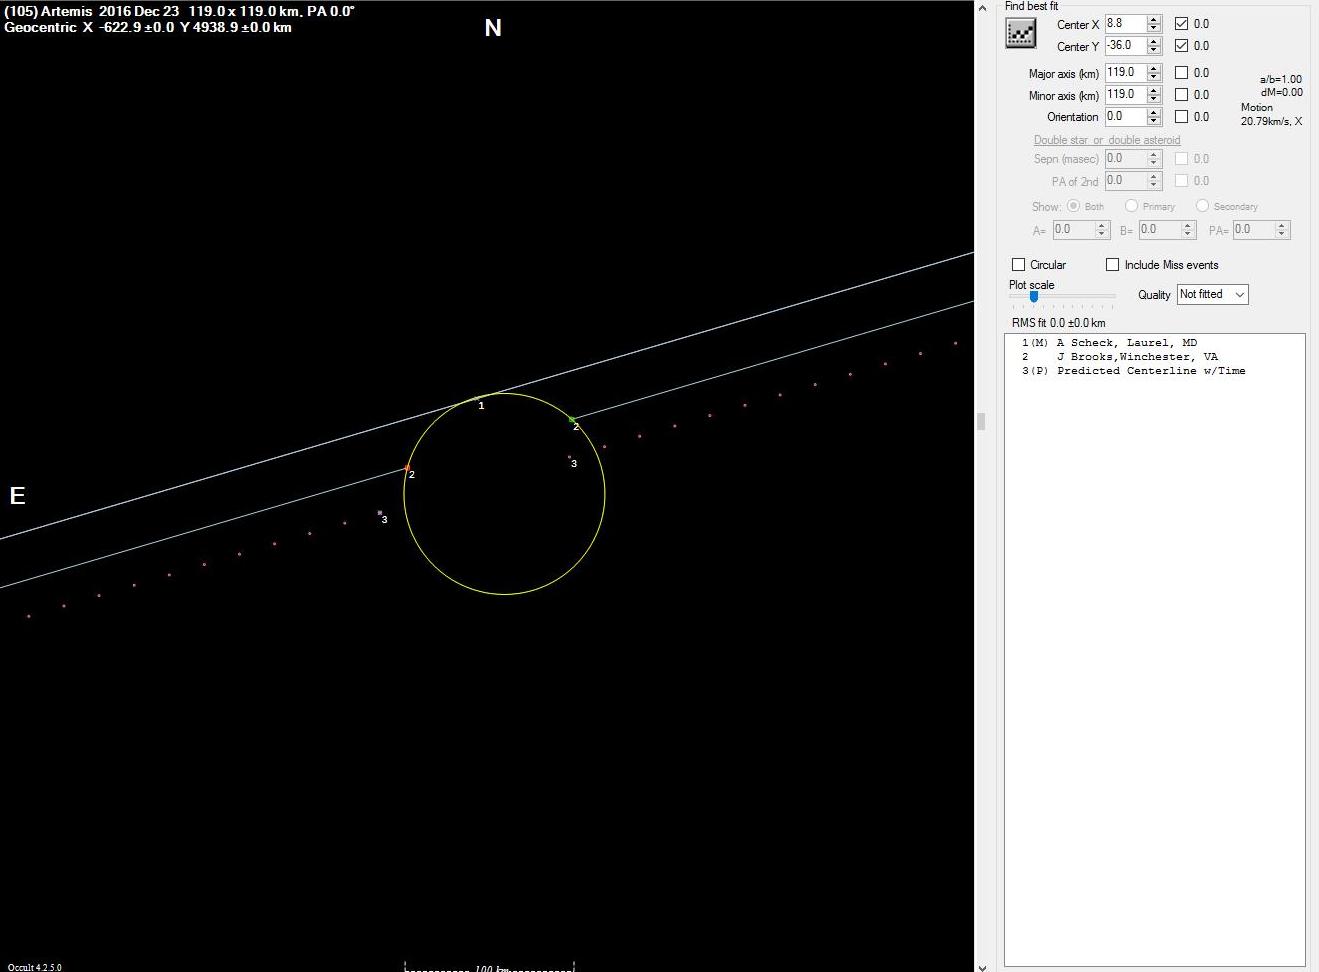Decrease Center Y with down arrow
This screenshot has width=1319, height=972.
point(1154,50)
